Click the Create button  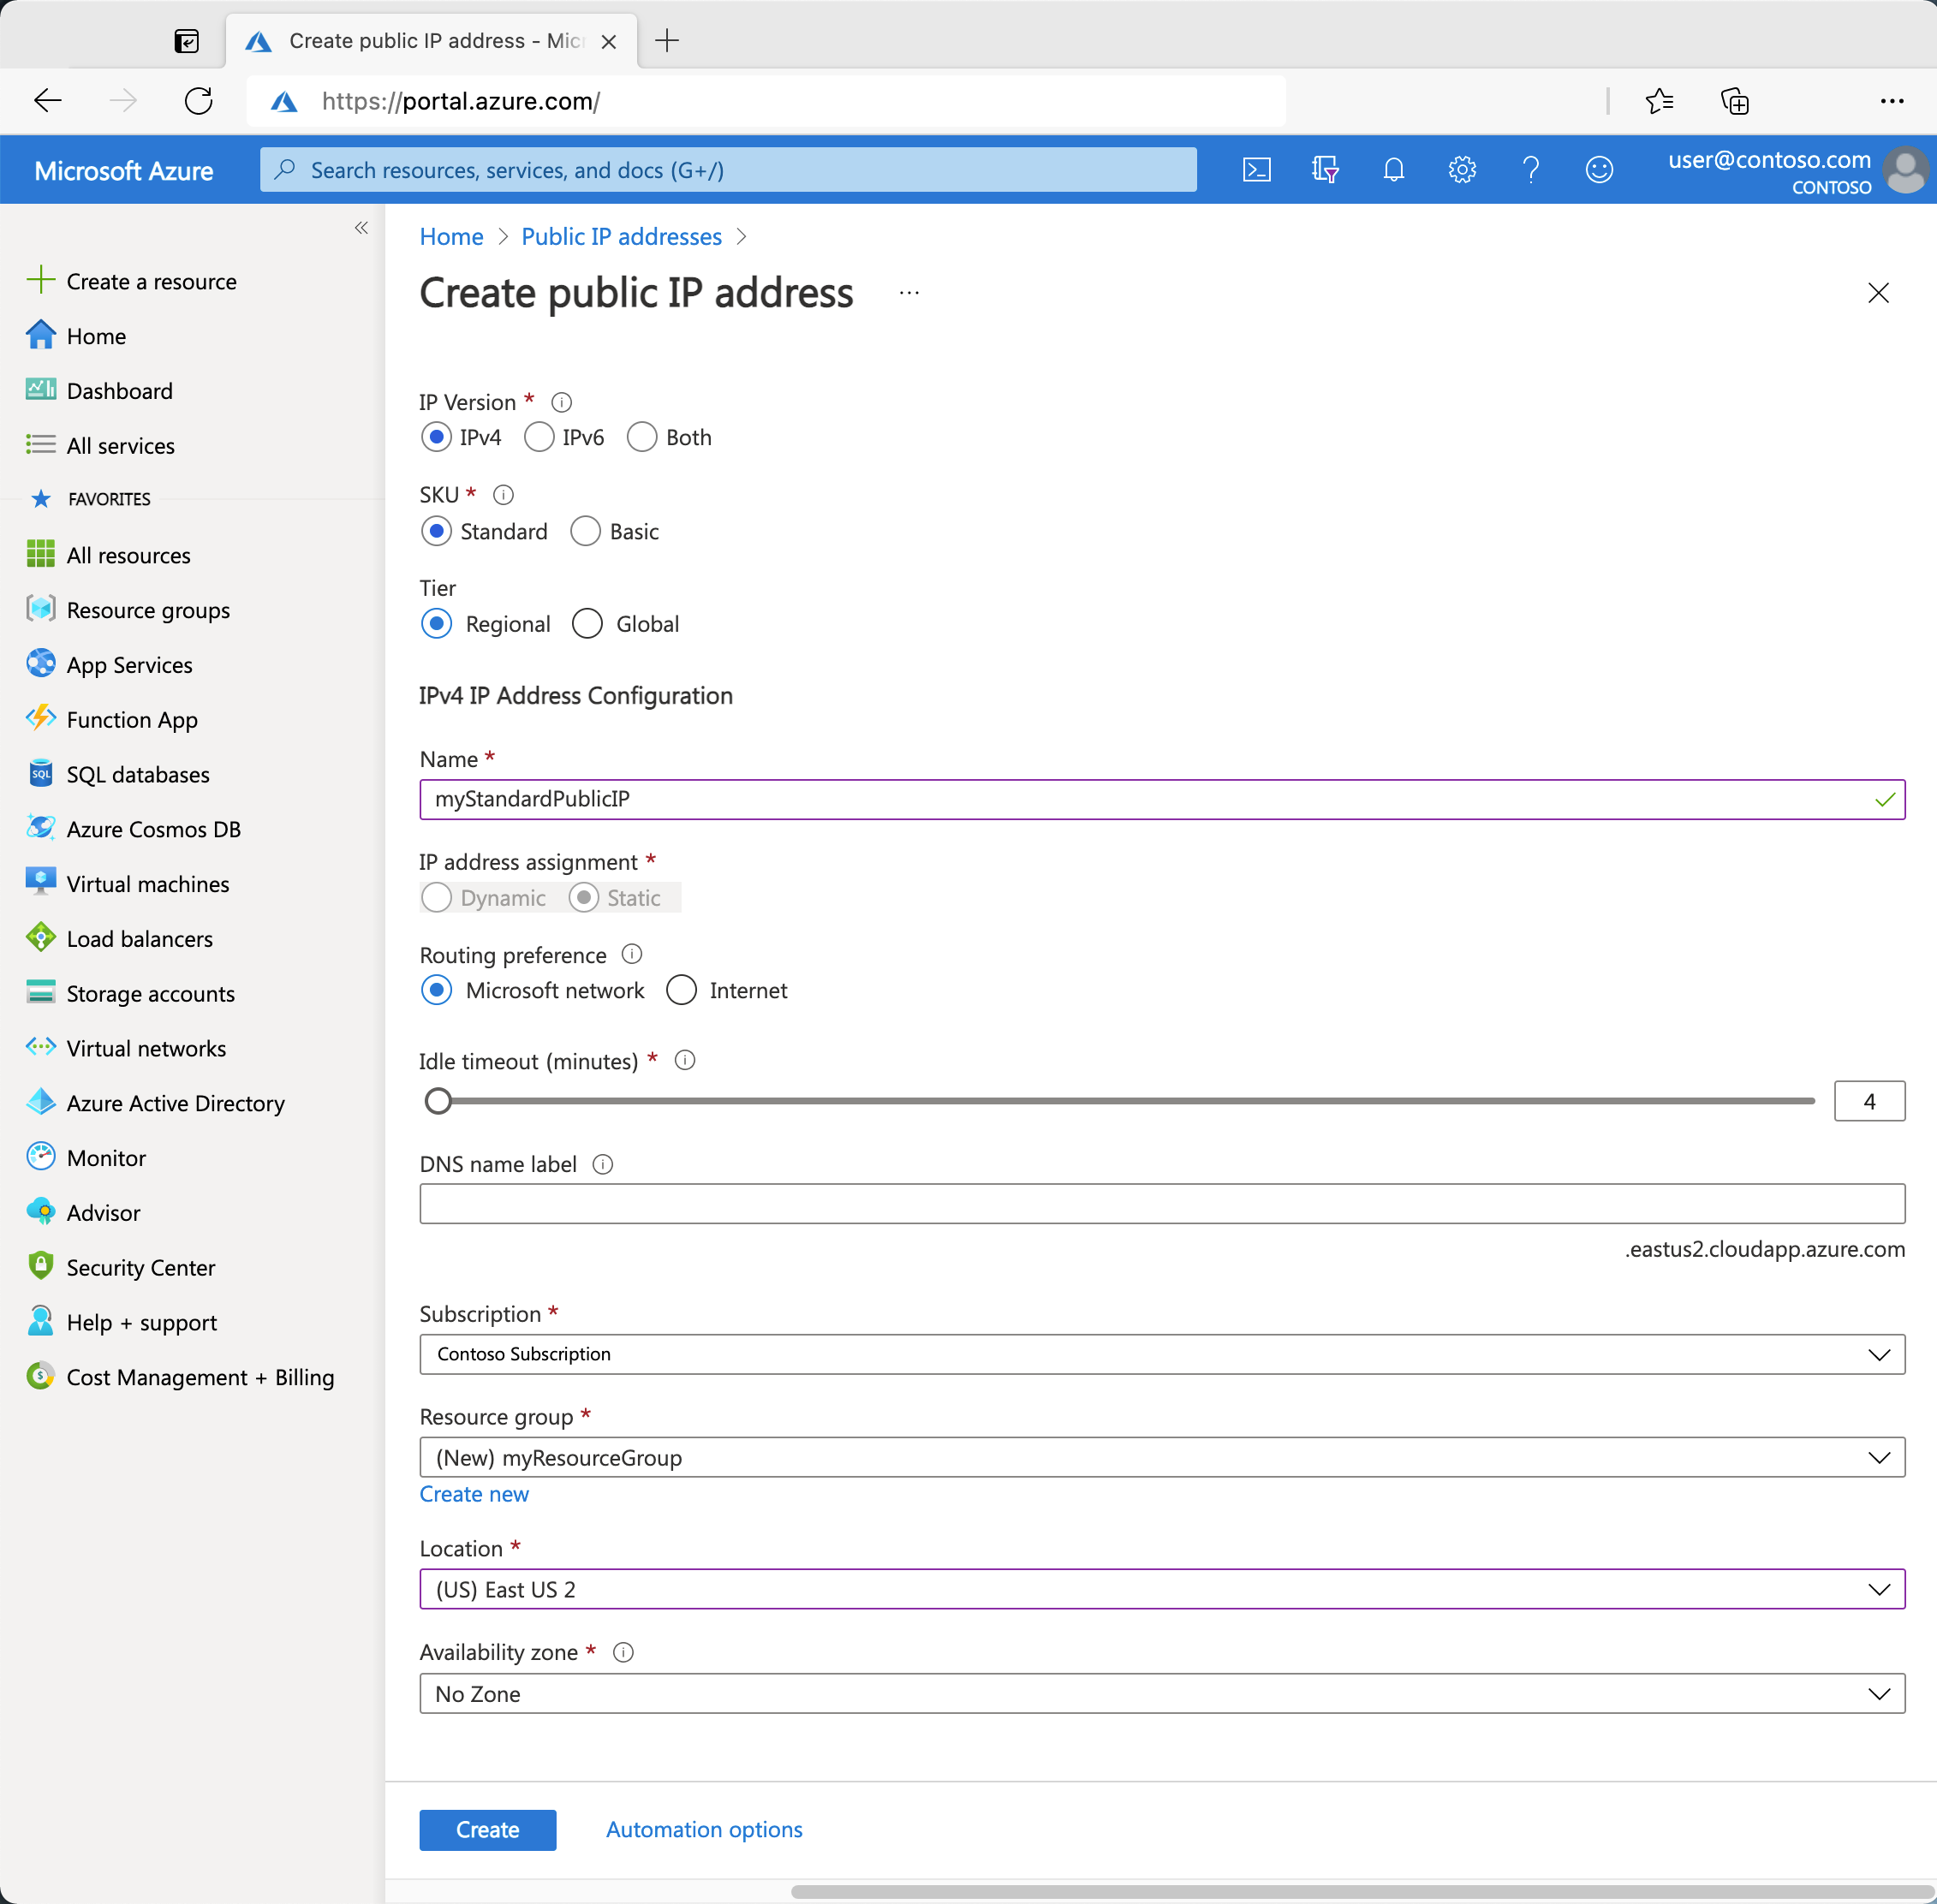pos(488,1829)
